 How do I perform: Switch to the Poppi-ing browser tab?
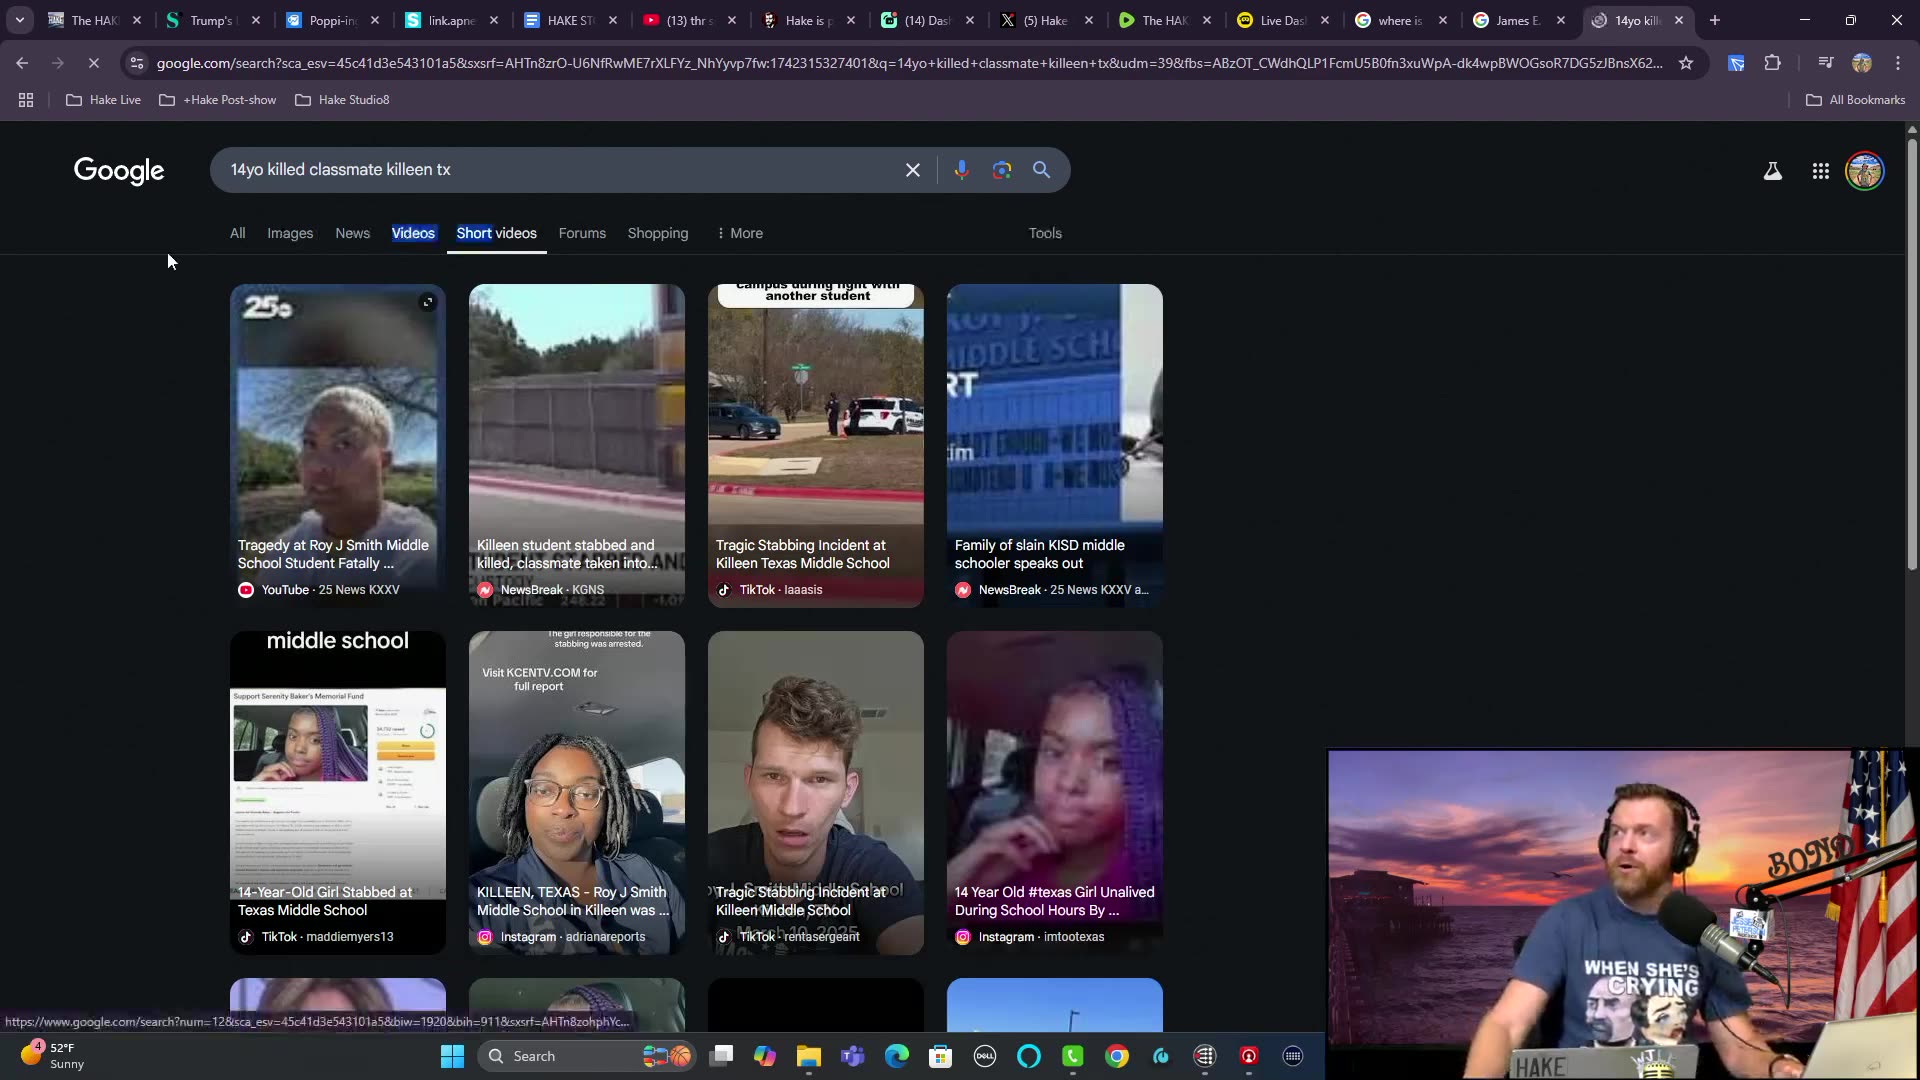click(x=332, y=20)
